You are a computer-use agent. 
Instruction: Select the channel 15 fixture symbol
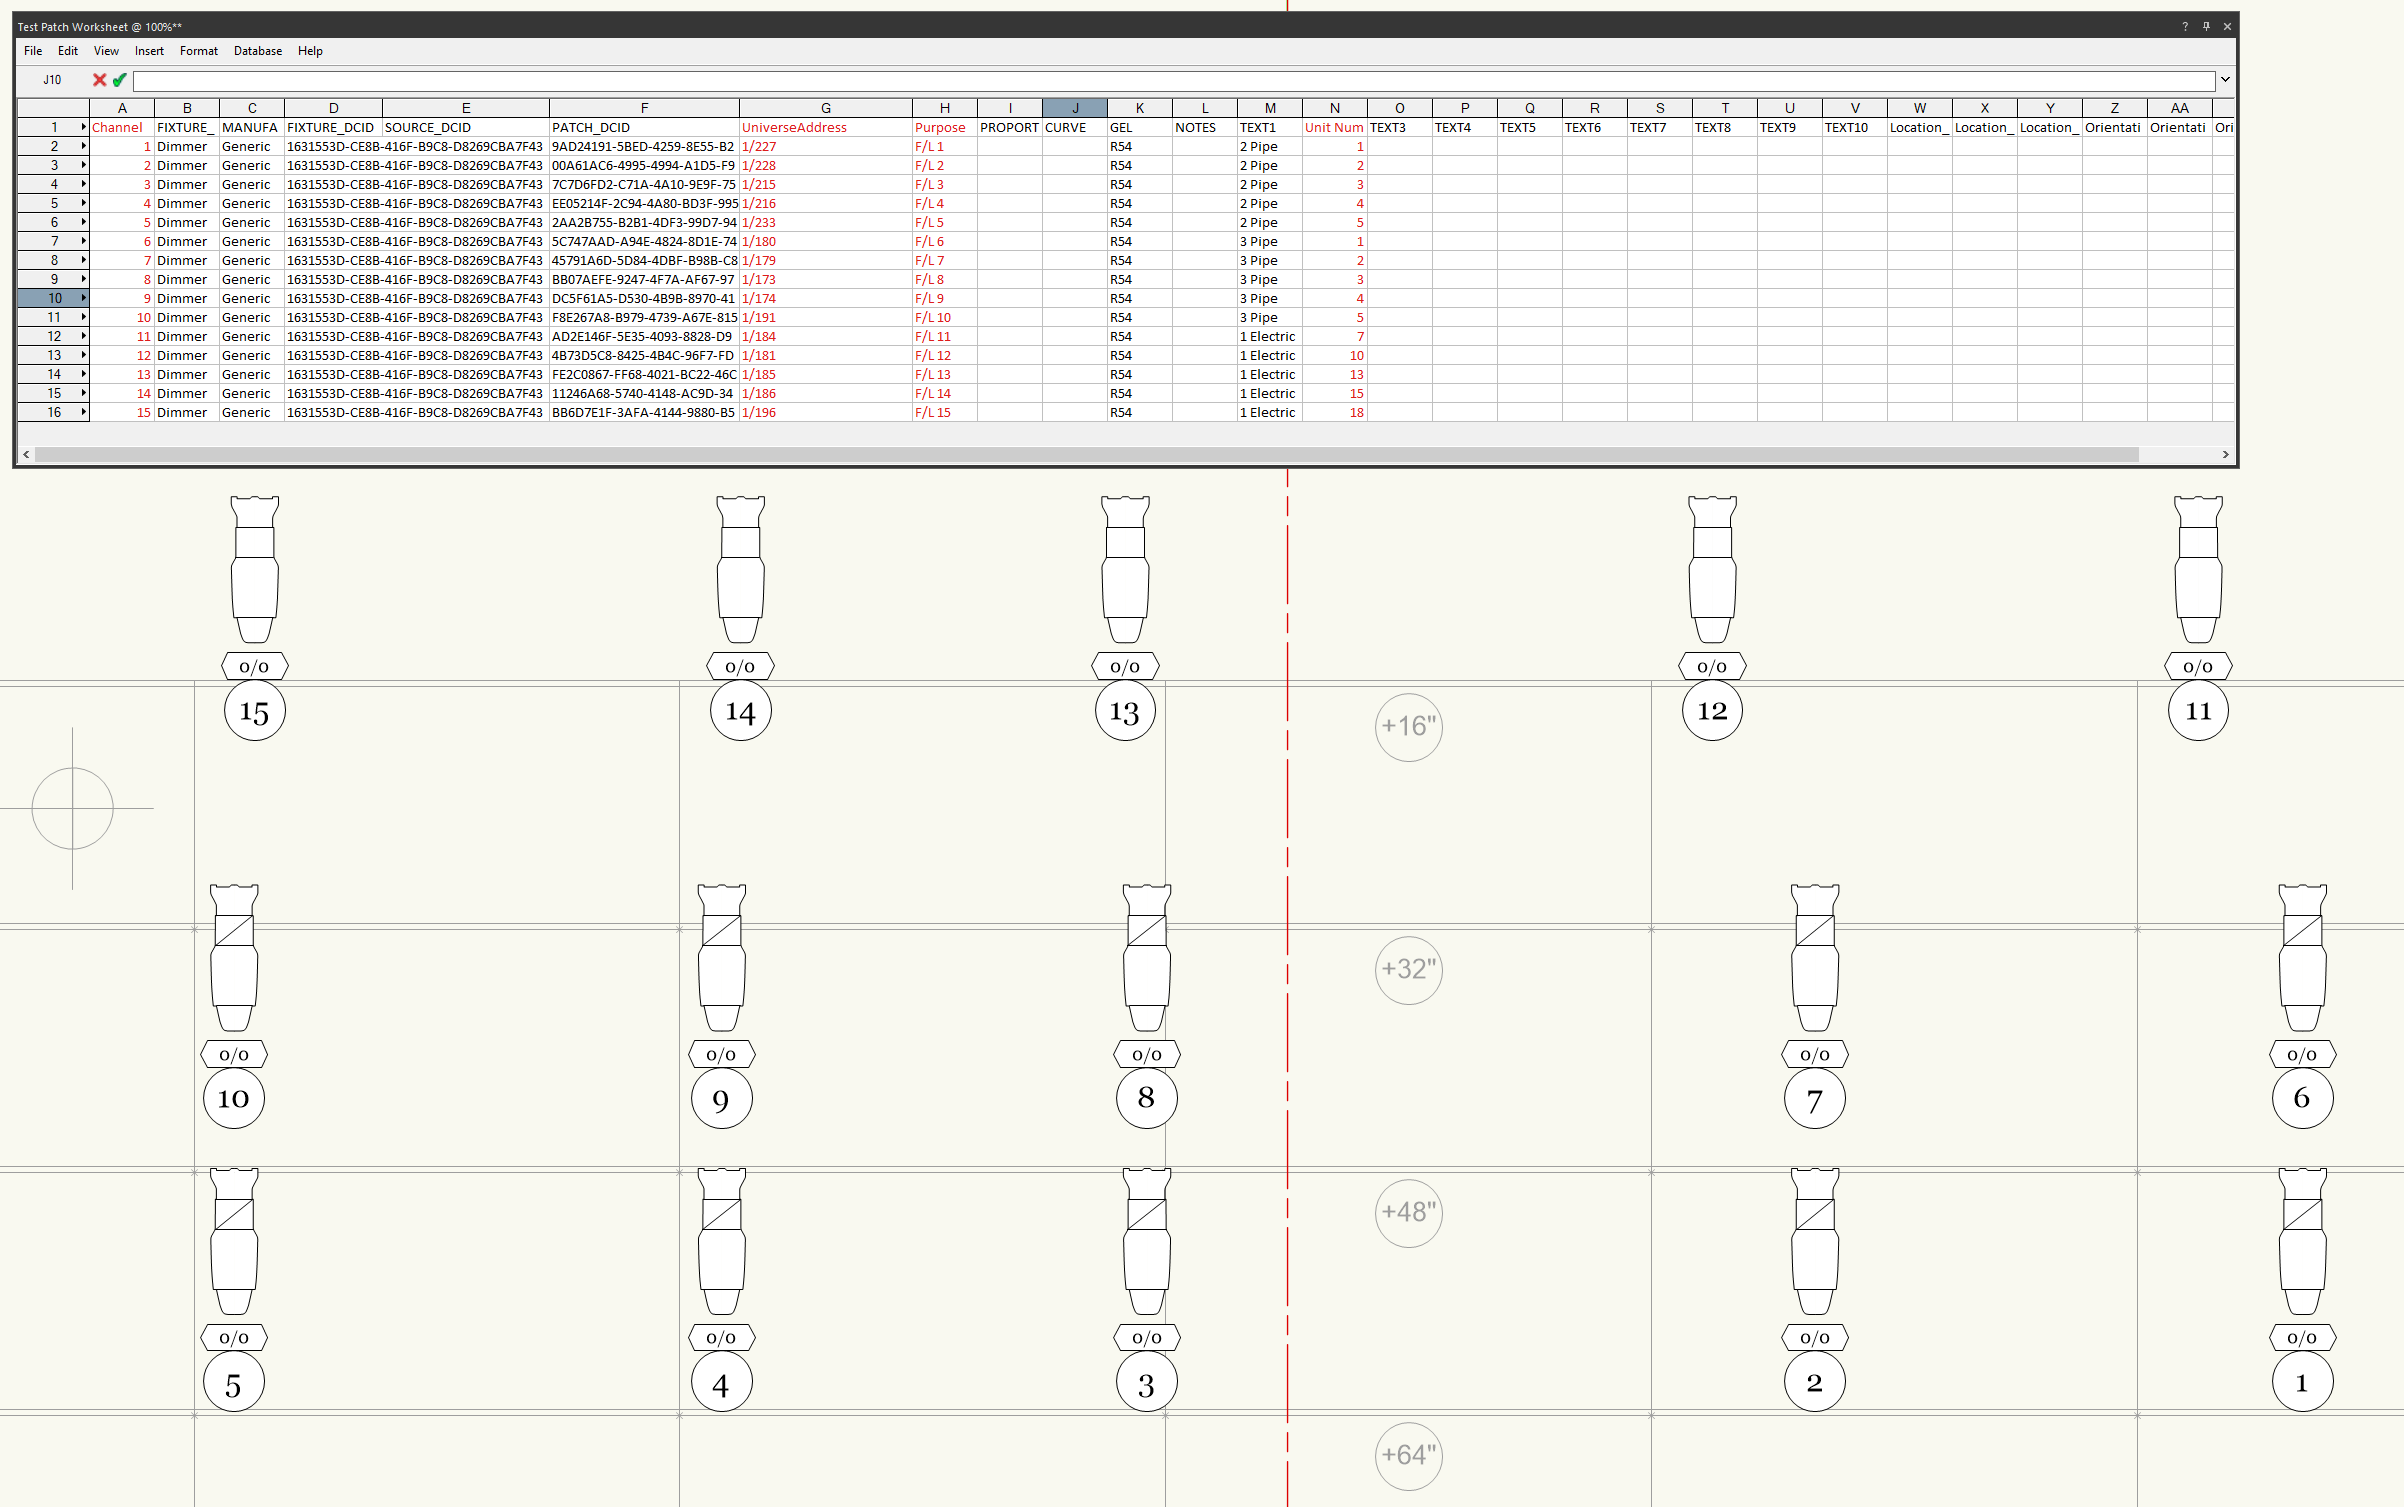coord(254,570)
